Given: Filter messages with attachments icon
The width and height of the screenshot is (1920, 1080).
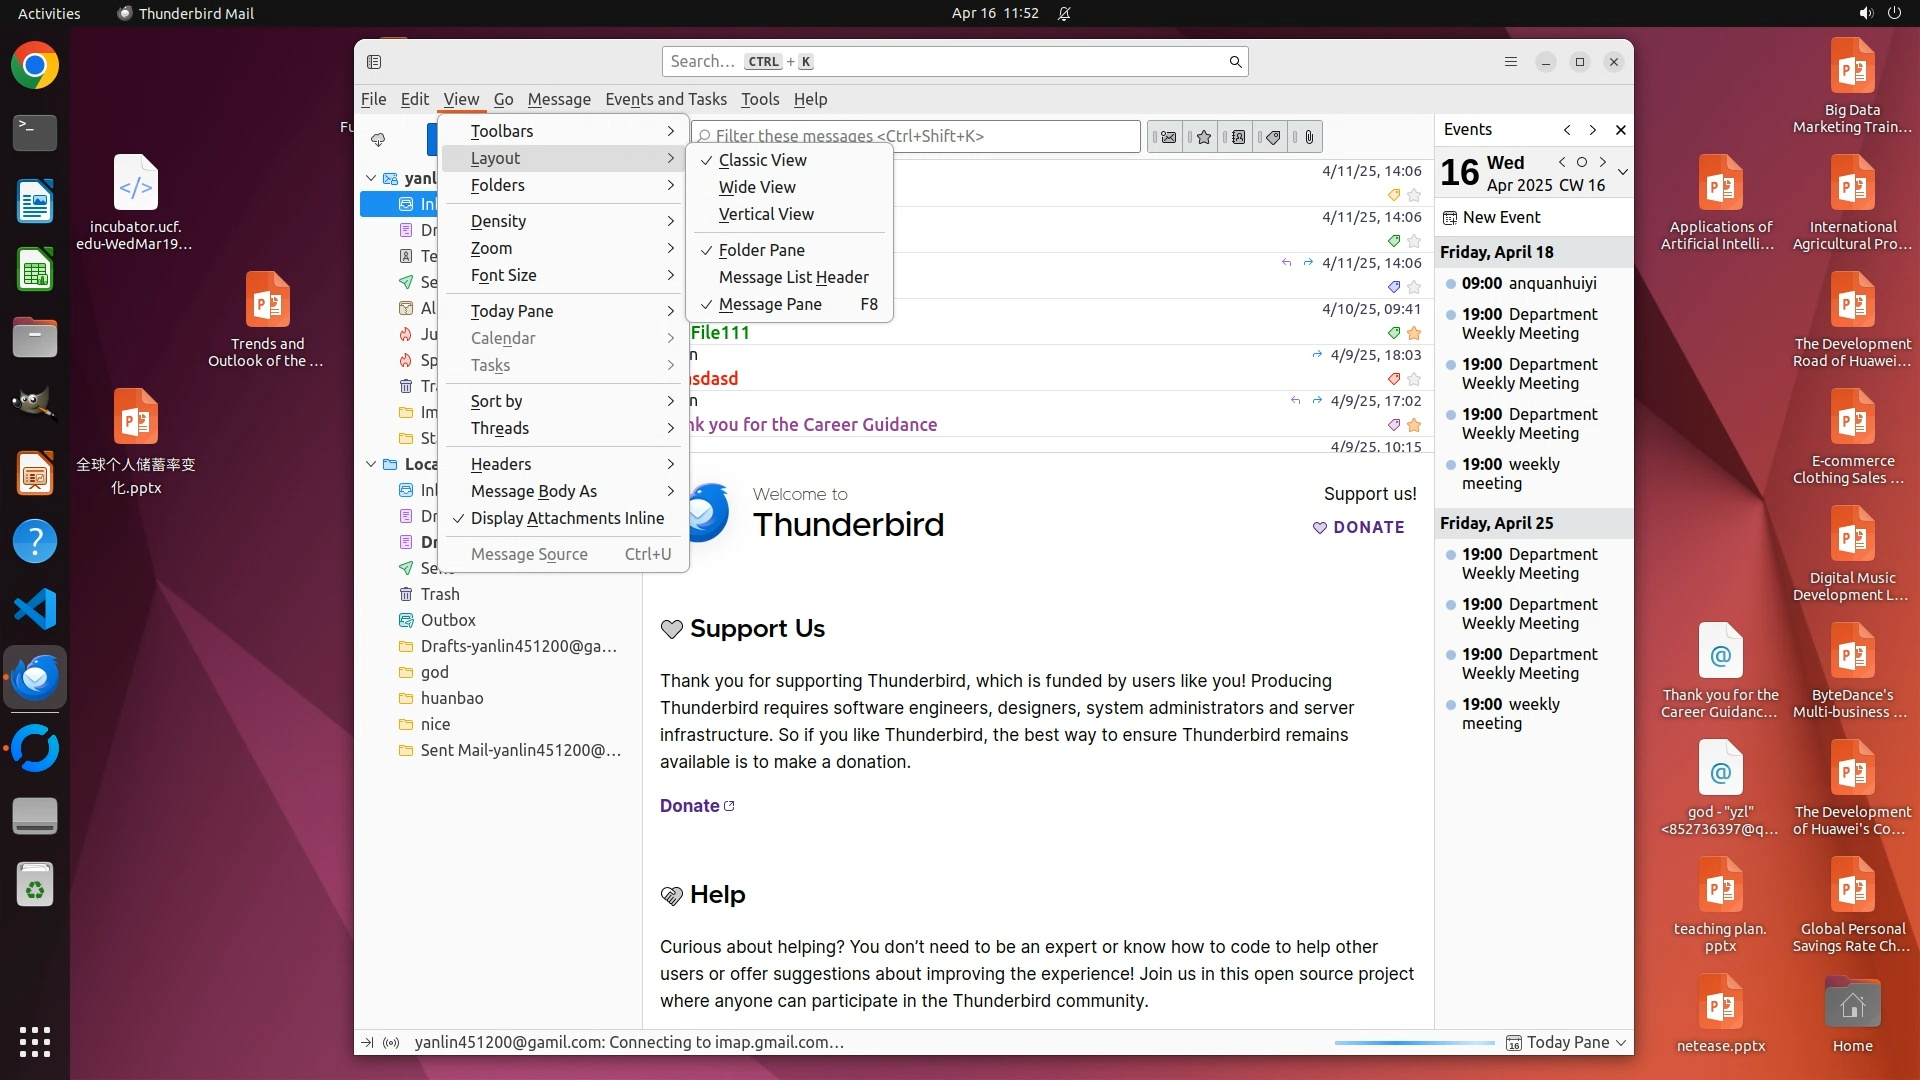Looking at the screenshot, I should click(1308, 137).
